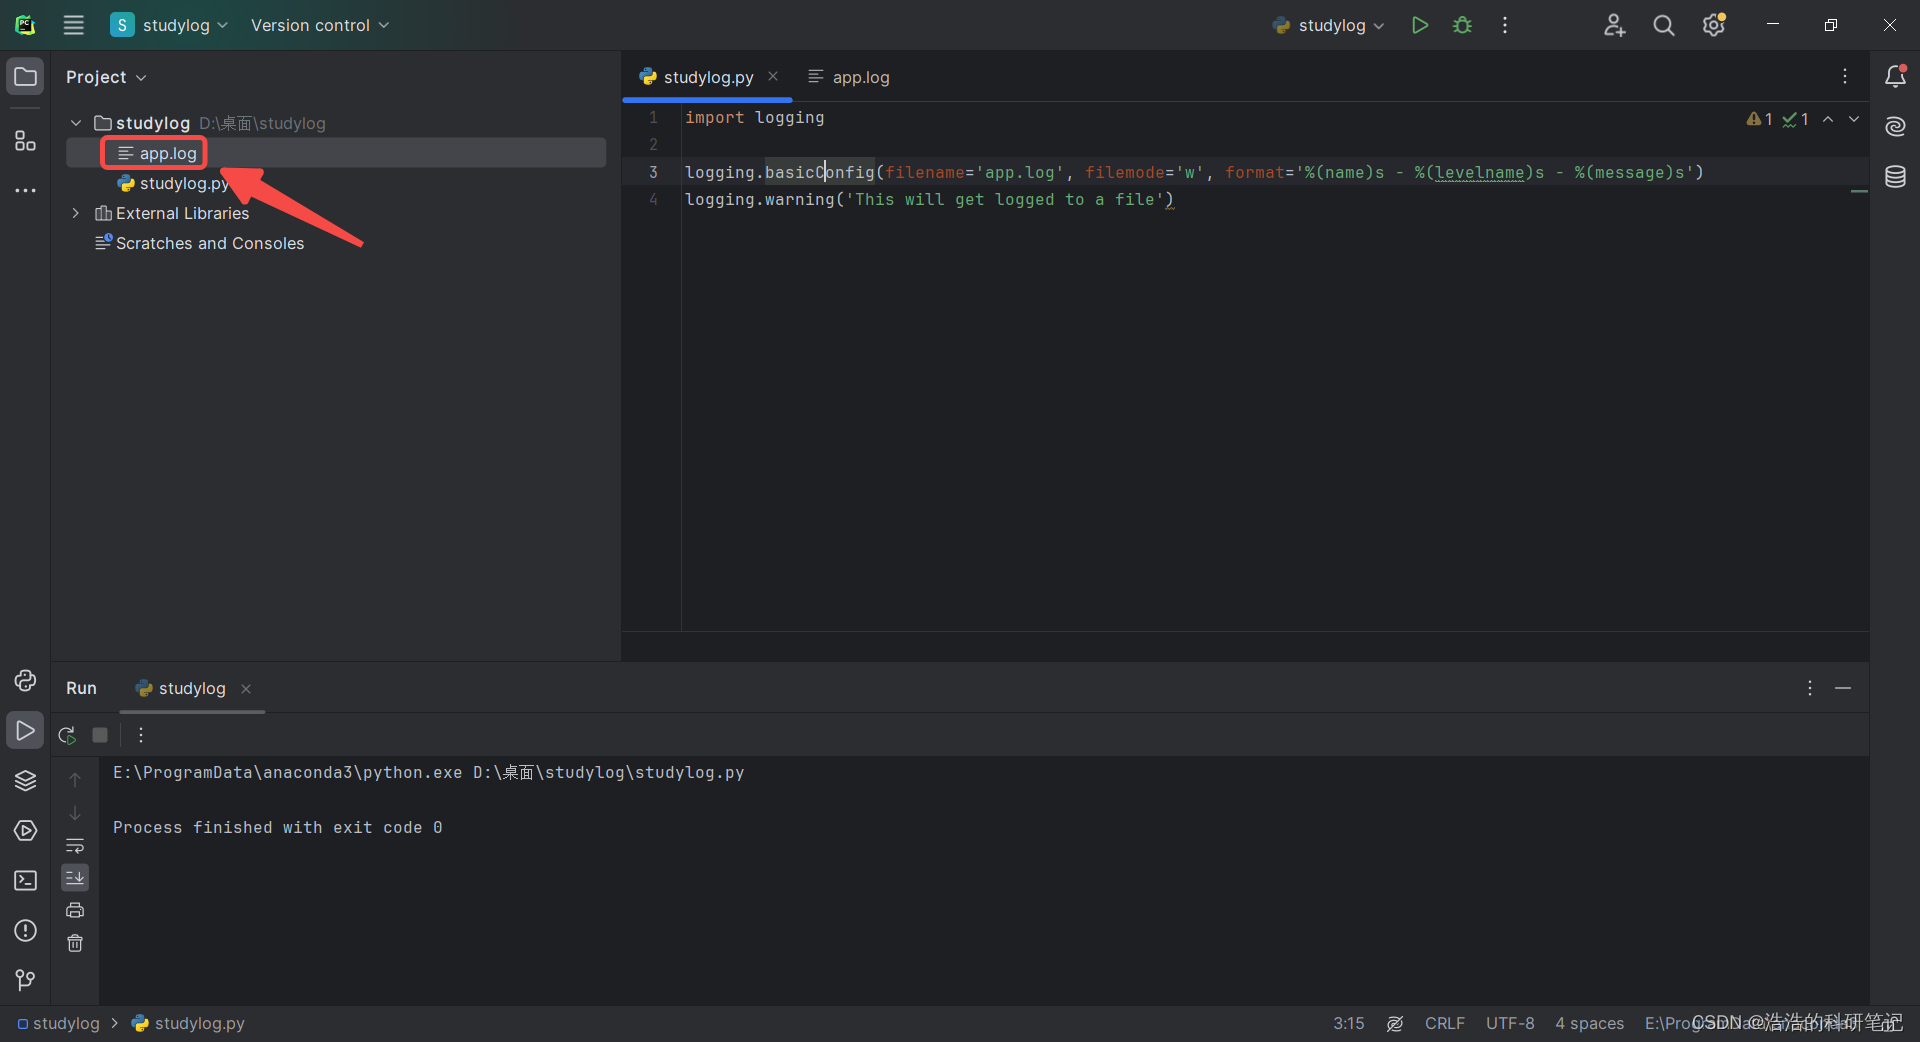This screenshot has width=1920, height=1042.
Task: Open the AI Assistant spiral icon
Action: (x=1895, y=126)
